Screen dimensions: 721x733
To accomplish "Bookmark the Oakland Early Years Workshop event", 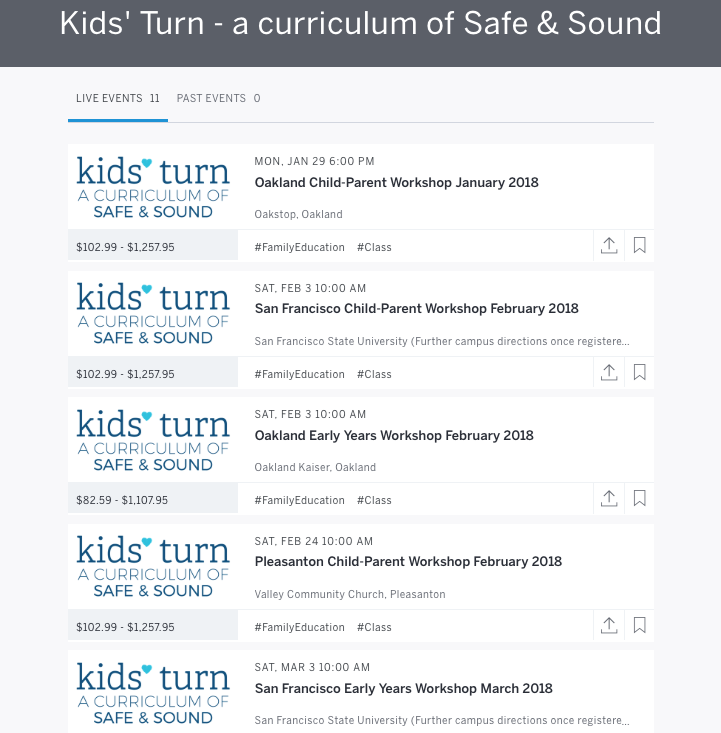I will point(640,499).
